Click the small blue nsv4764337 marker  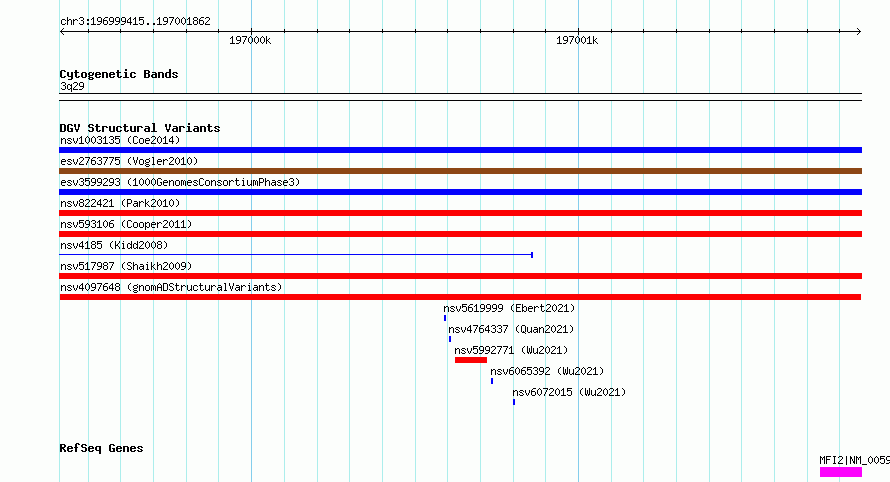450,339
